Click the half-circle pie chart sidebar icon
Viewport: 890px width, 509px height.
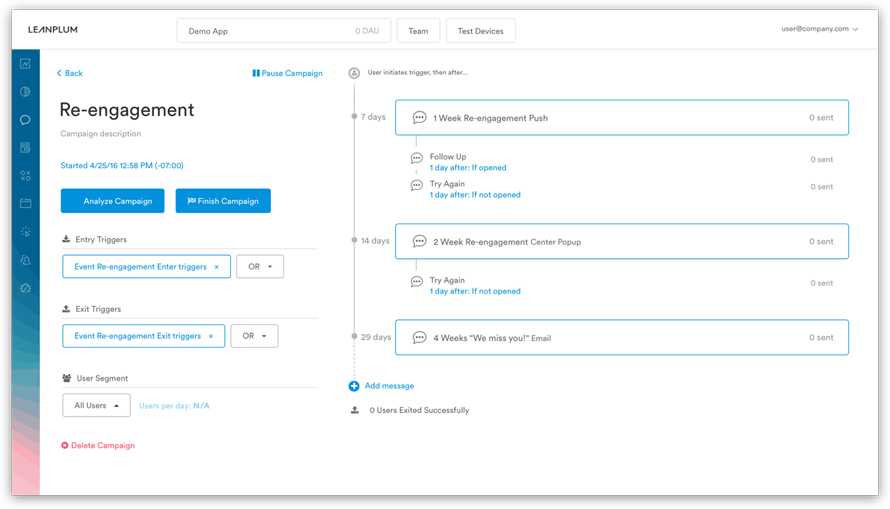[x=25, y=92]
